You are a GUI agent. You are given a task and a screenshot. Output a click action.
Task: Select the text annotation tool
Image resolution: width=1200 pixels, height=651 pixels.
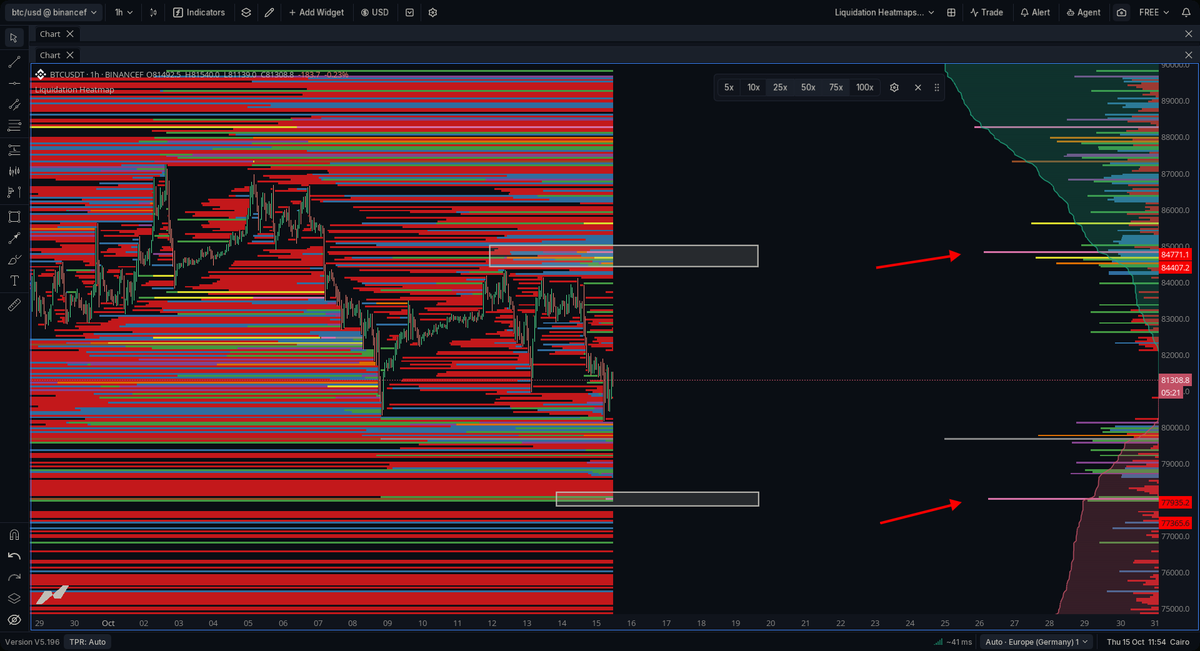tap(14, 282)
